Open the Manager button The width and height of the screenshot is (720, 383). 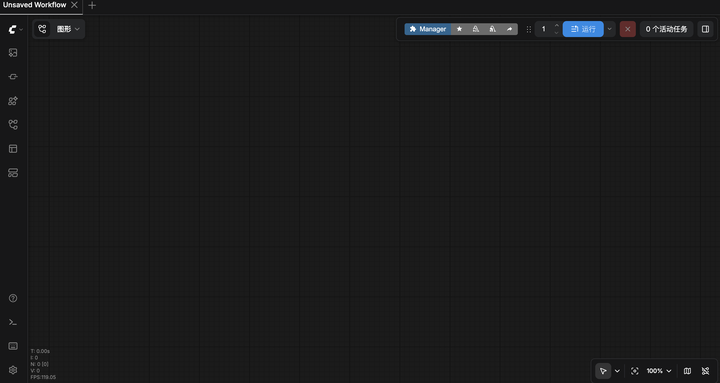pyautogui.click(x=428, y=29)
